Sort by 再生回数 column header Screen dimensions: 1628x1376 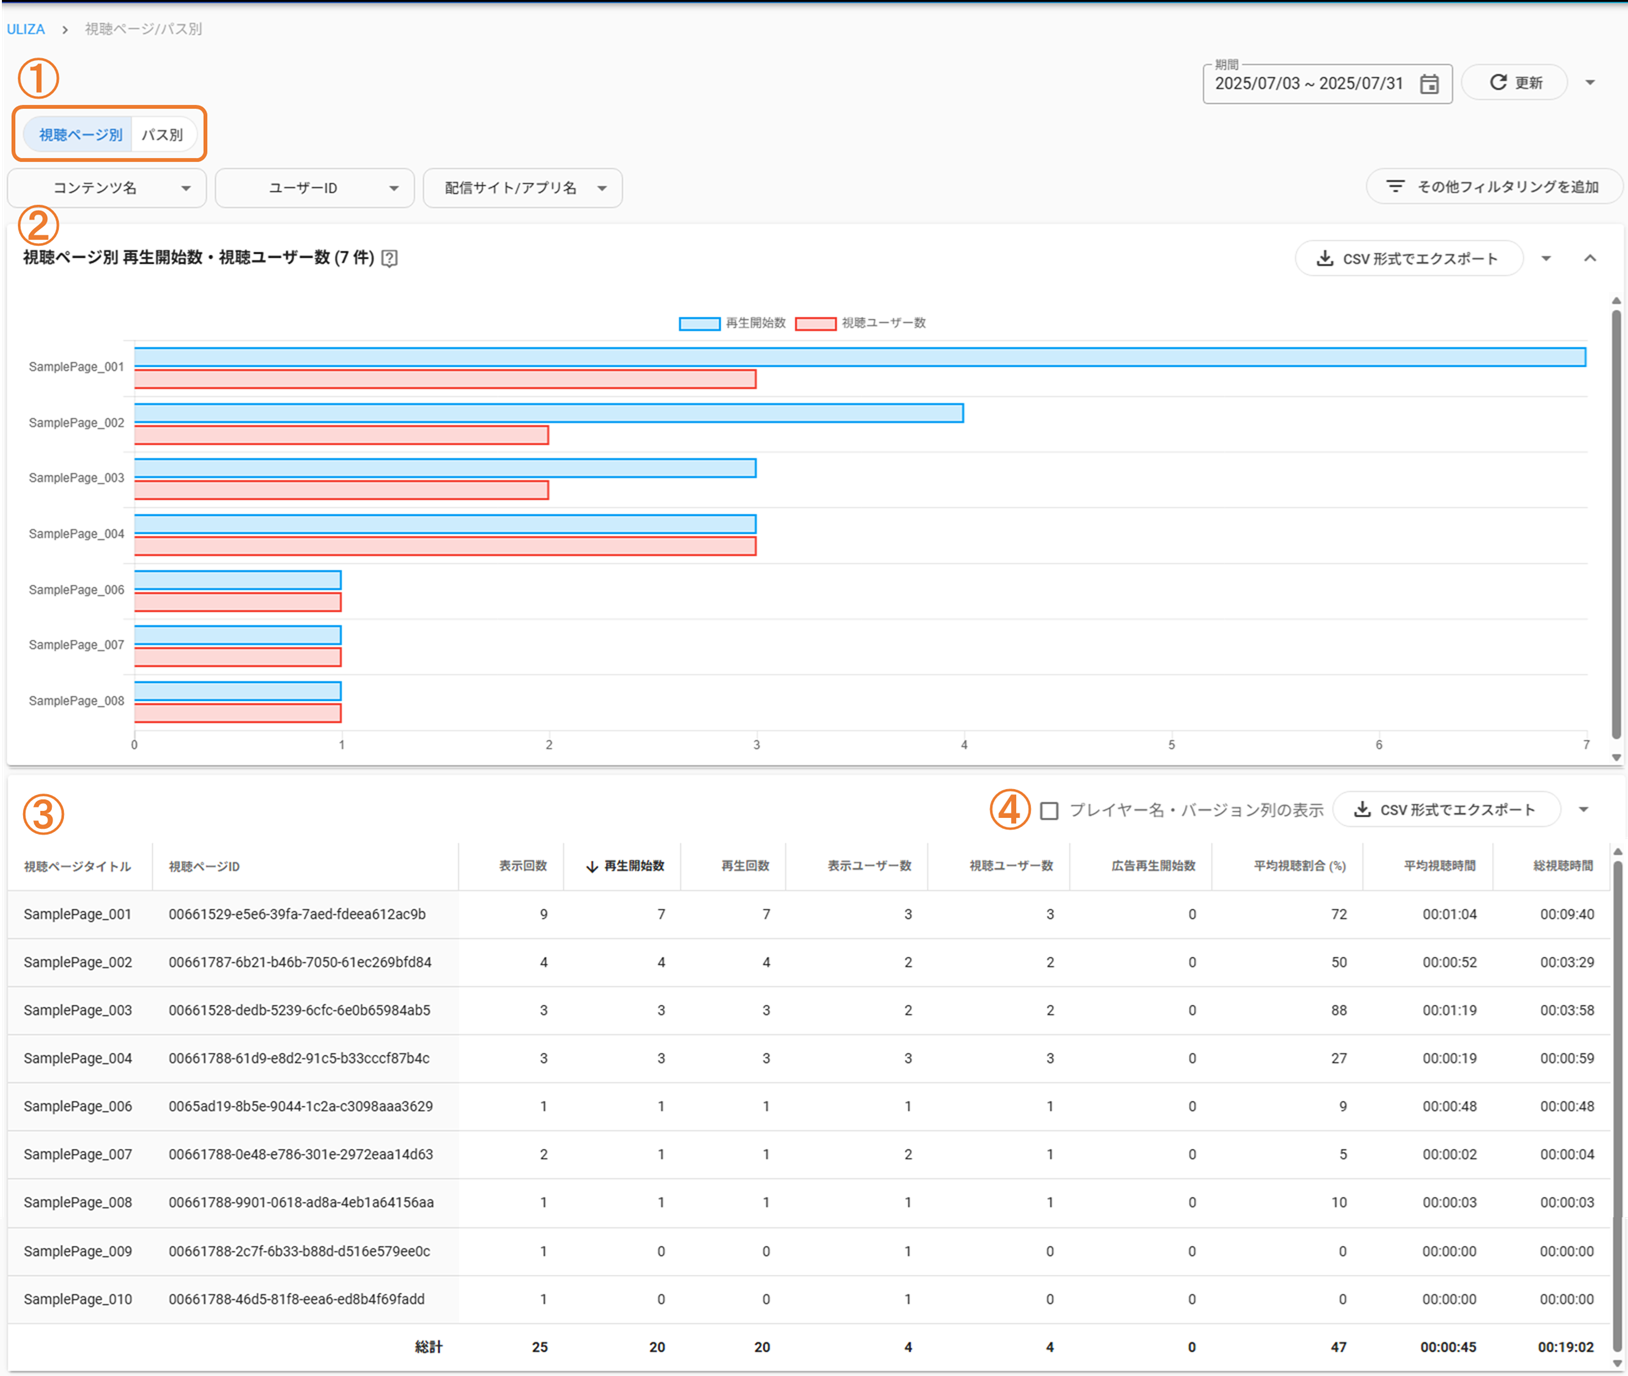point(745,866)
